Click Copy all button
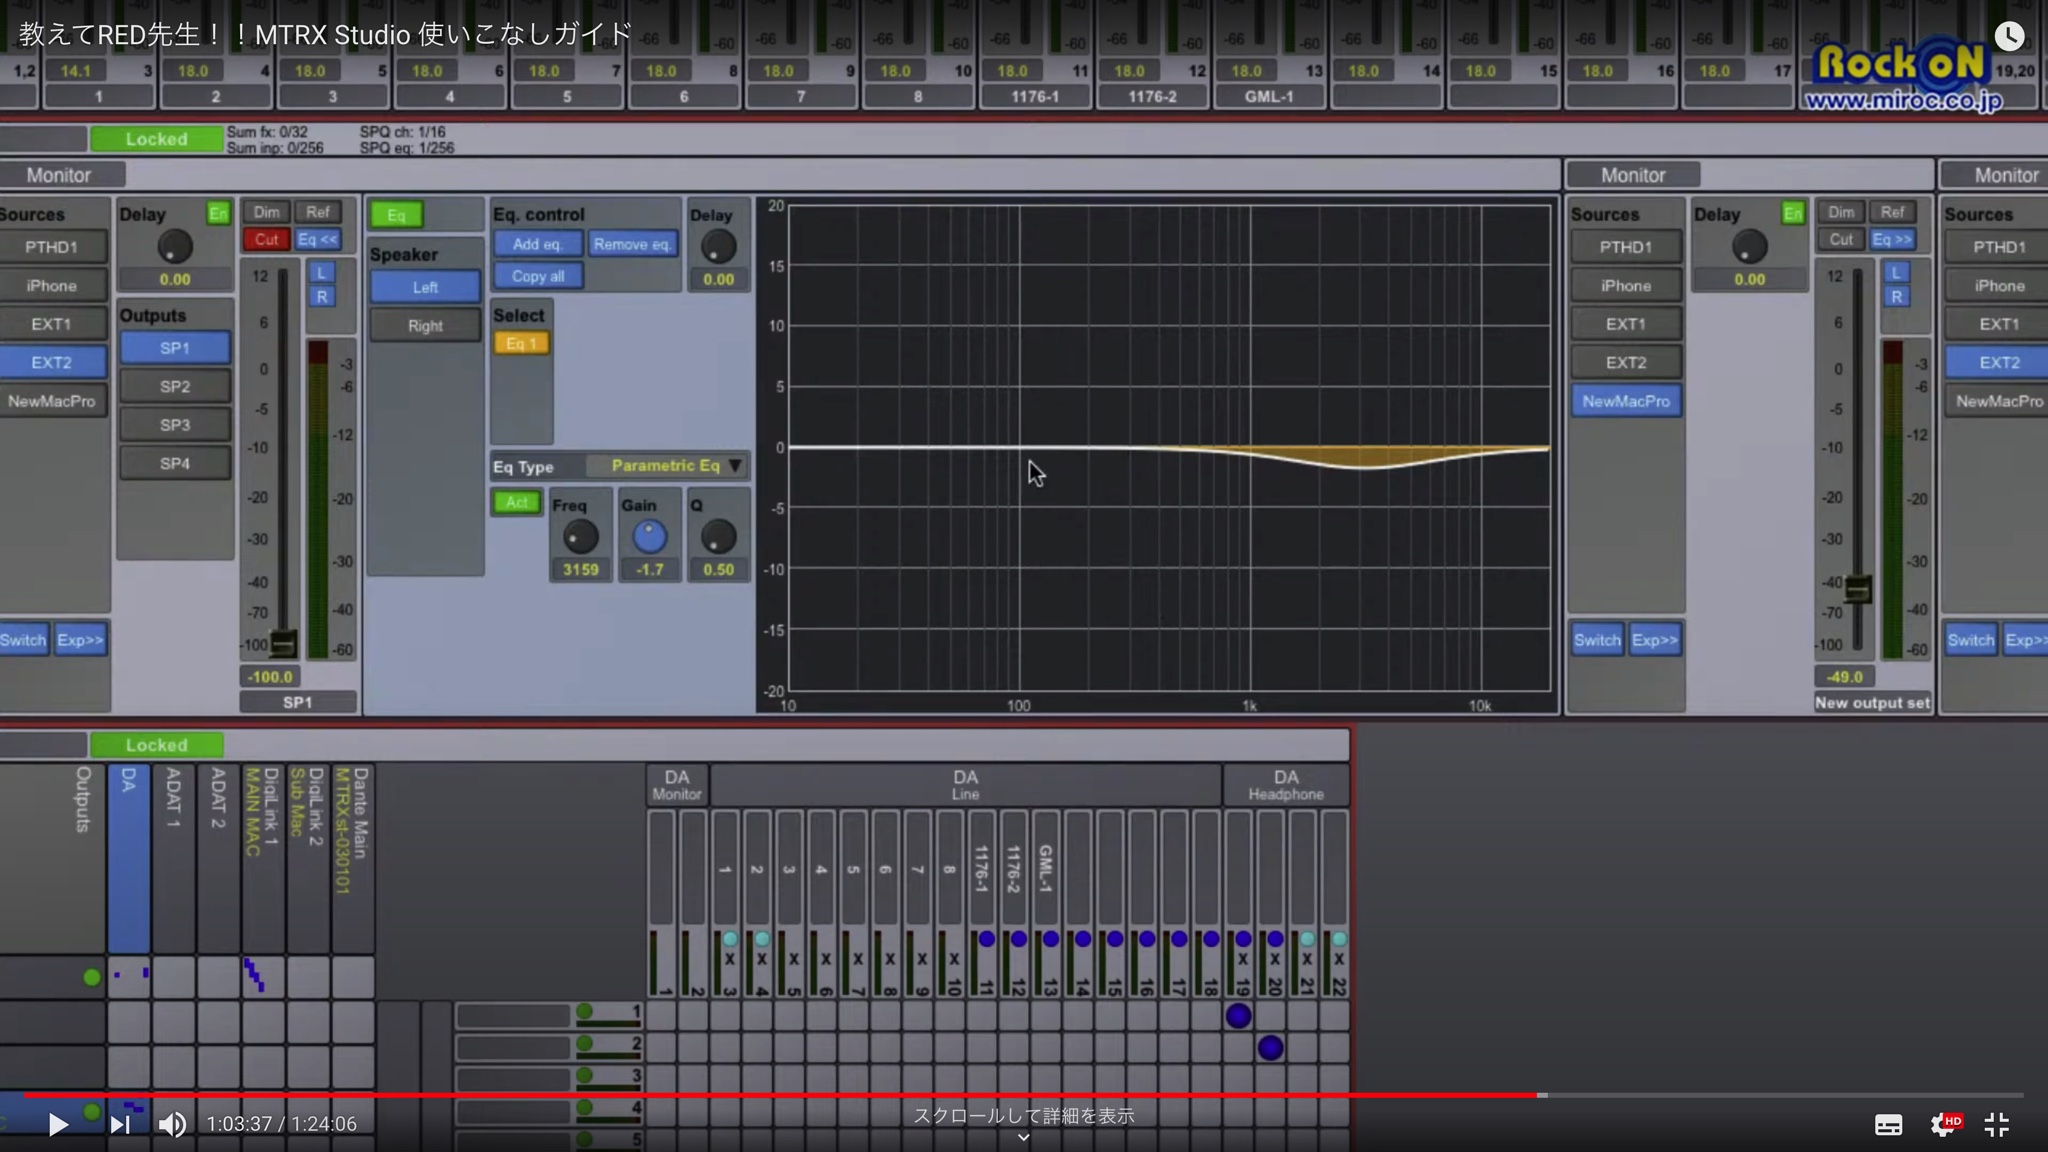 tap(538, 276)
